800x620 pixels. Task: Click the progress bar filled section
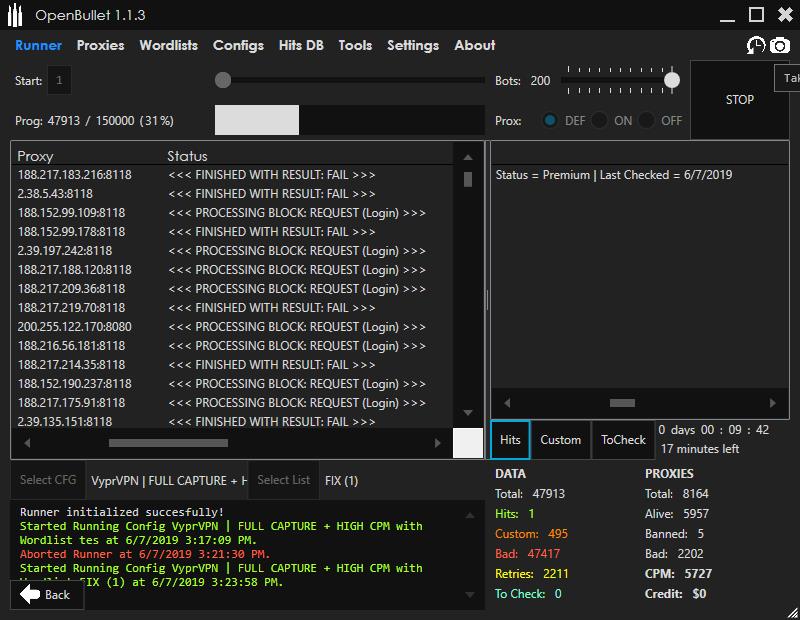[257, 120]
